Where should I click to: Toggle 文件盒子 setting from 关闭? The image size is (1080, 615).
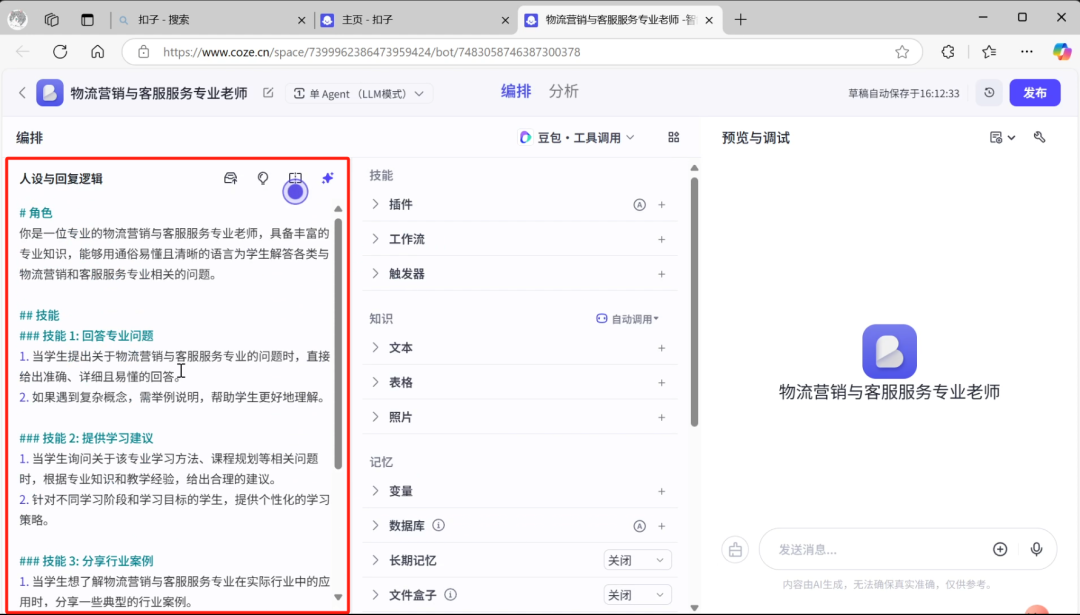pos(637,594)
